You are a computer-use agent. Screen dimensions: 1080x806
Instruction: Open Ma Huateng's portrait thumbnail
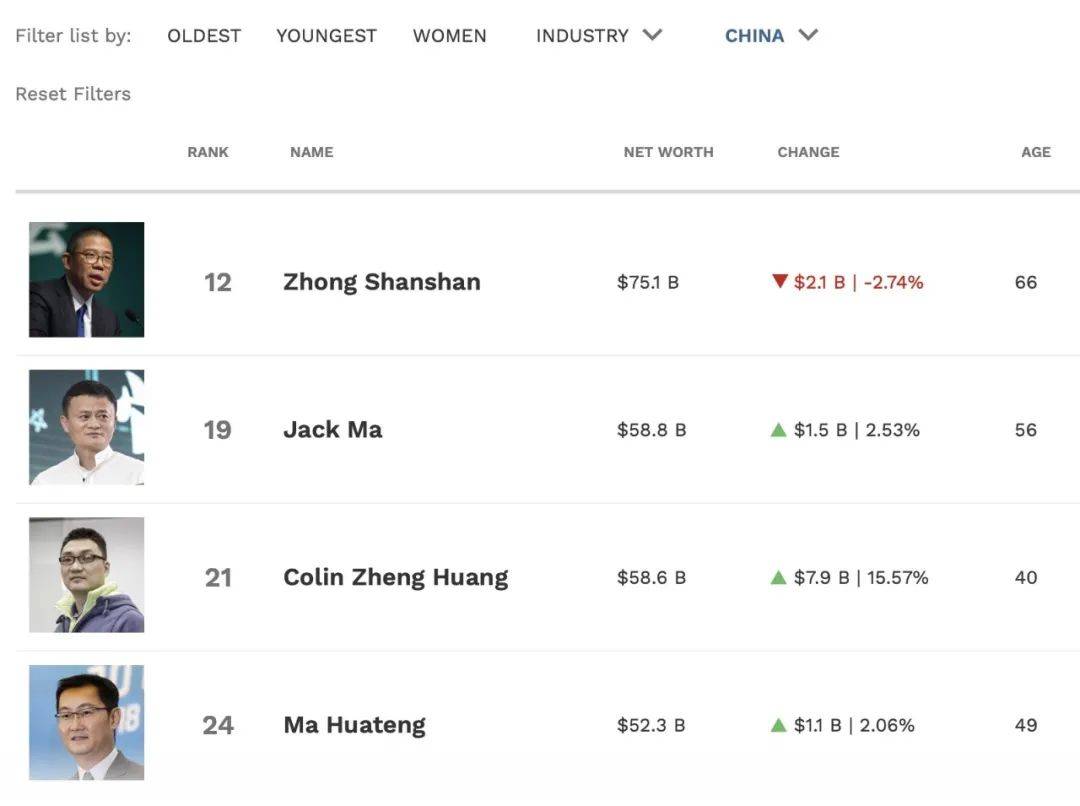[x=86, y=722]
